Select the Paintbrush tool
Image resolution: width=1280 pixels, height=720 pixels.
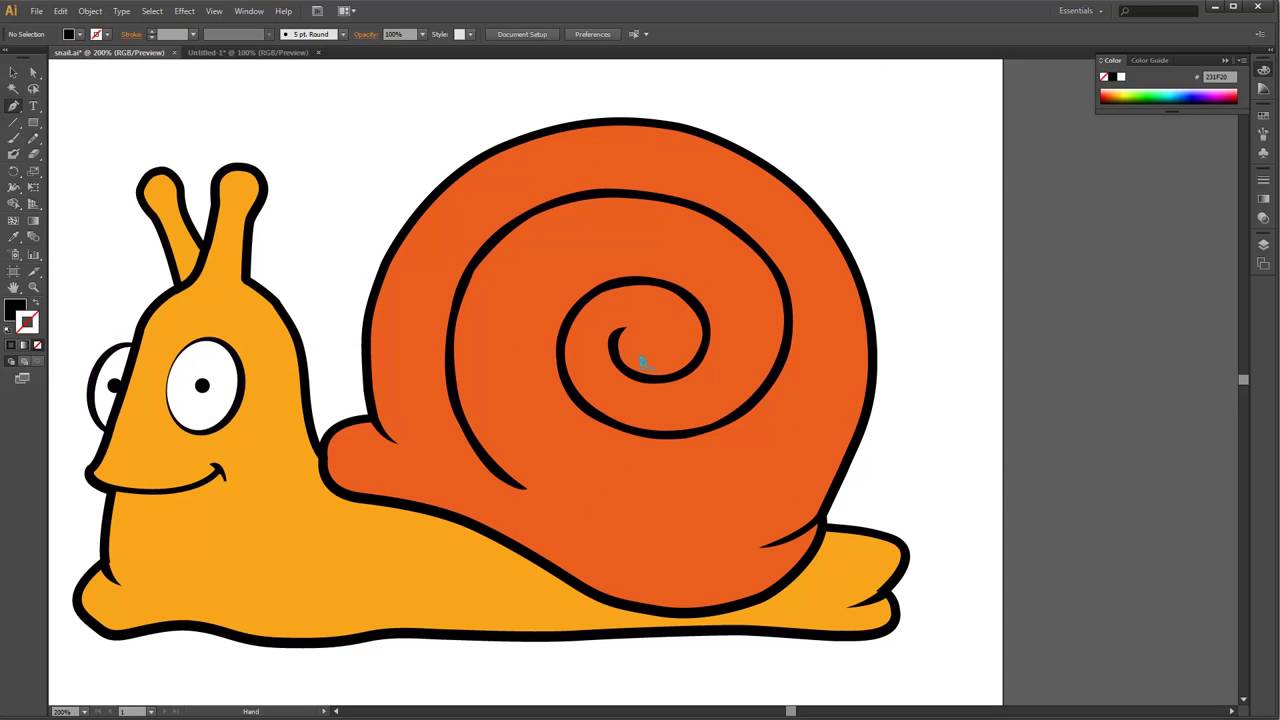tap(13, 138)
